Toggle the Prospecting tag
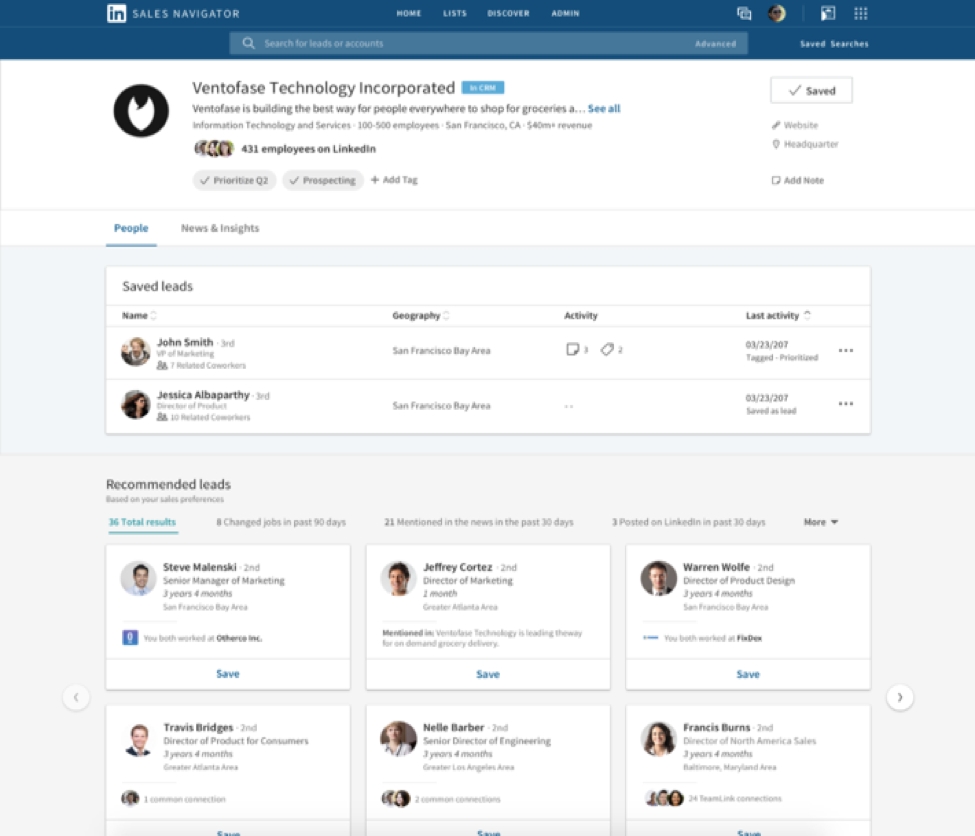975x836 pixels. (x=322, y=180)
